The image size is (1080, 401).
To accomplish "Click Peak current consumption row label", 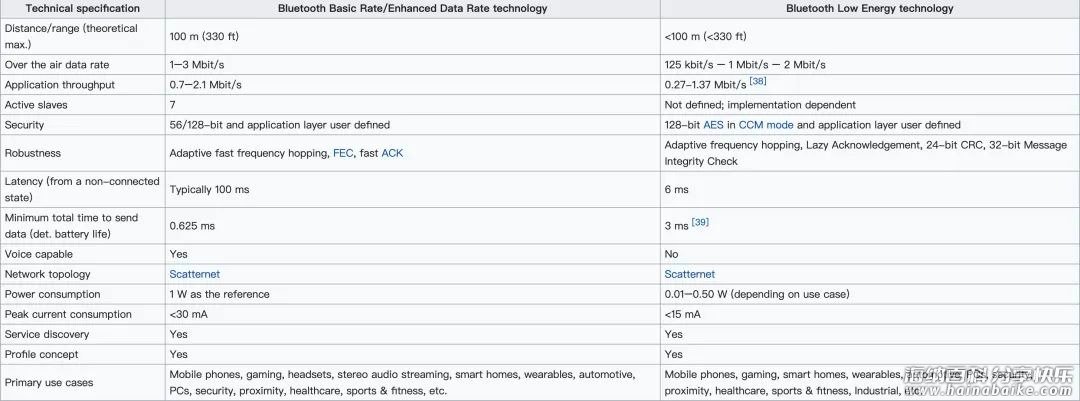I will pyautogui.click(x=68, y=314).
